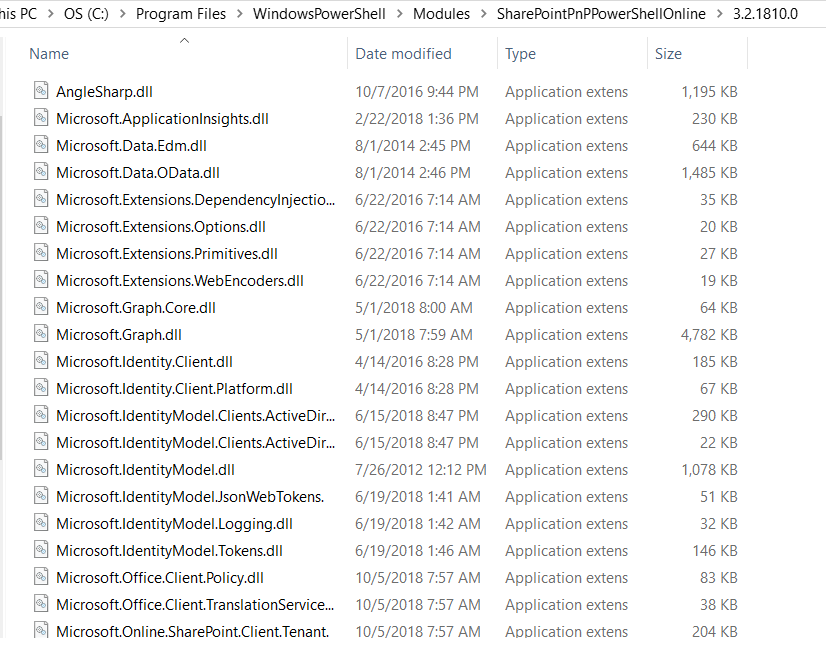Click the Microsoft.ApplicationInsights.dll file icon
Image resolution: width=826 pixels, height=649 pixels.
click(x=41, y=117)
